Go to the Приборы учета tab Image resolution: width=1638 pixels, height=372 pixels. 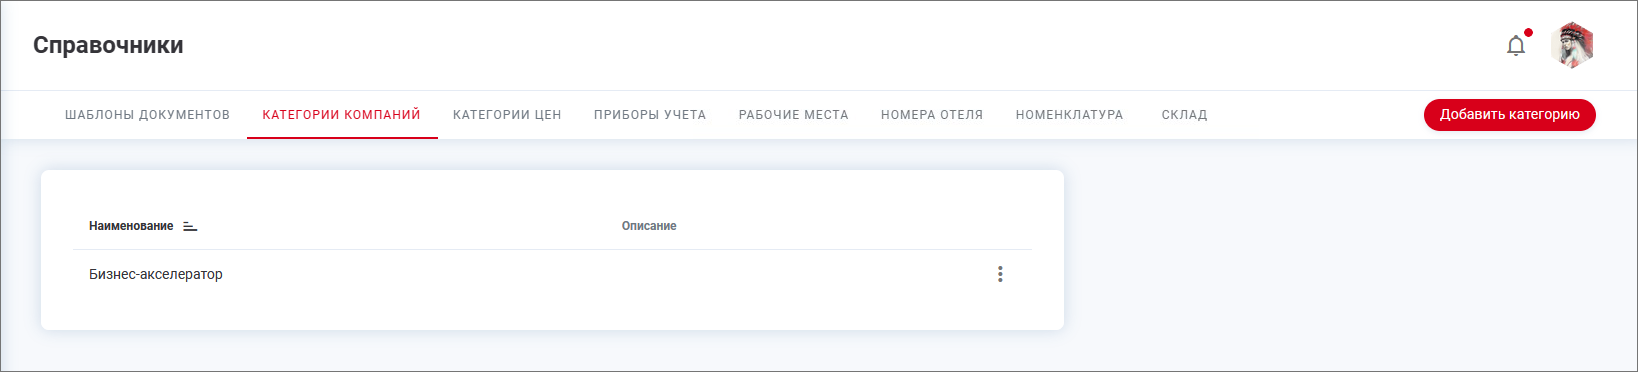point(650,115)
